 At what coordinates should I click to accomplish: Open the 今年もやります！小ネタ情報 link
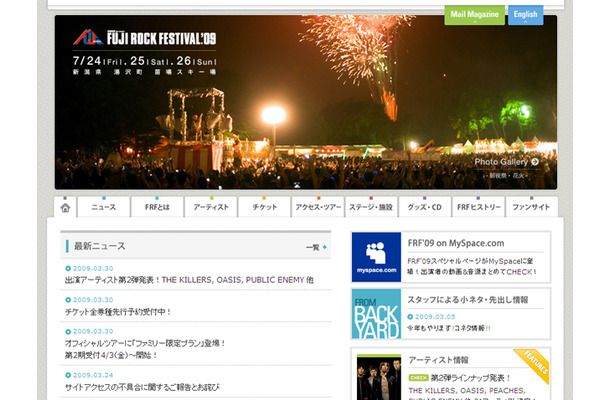pyautogui.click(x=449, y=328)
